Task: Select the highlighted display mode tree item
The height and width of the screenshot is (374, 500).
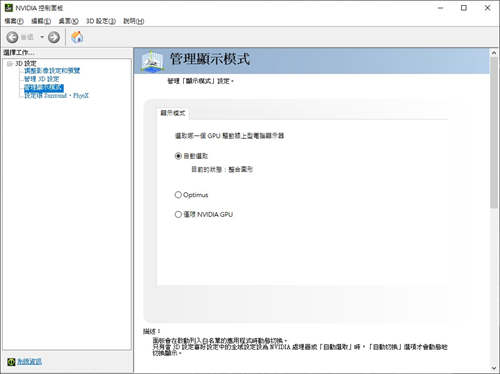Action: [x=44, y=87]
